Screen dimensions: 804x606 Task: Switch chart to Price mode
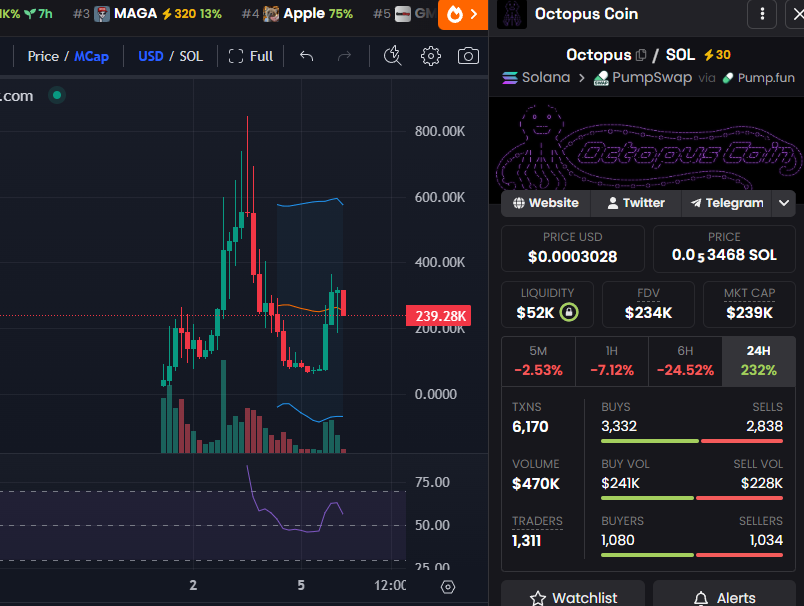point(43,56)
